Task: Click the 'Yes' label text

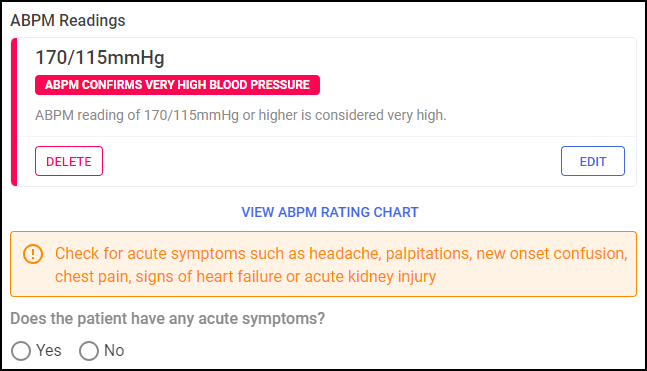Action: pos(49,350)
